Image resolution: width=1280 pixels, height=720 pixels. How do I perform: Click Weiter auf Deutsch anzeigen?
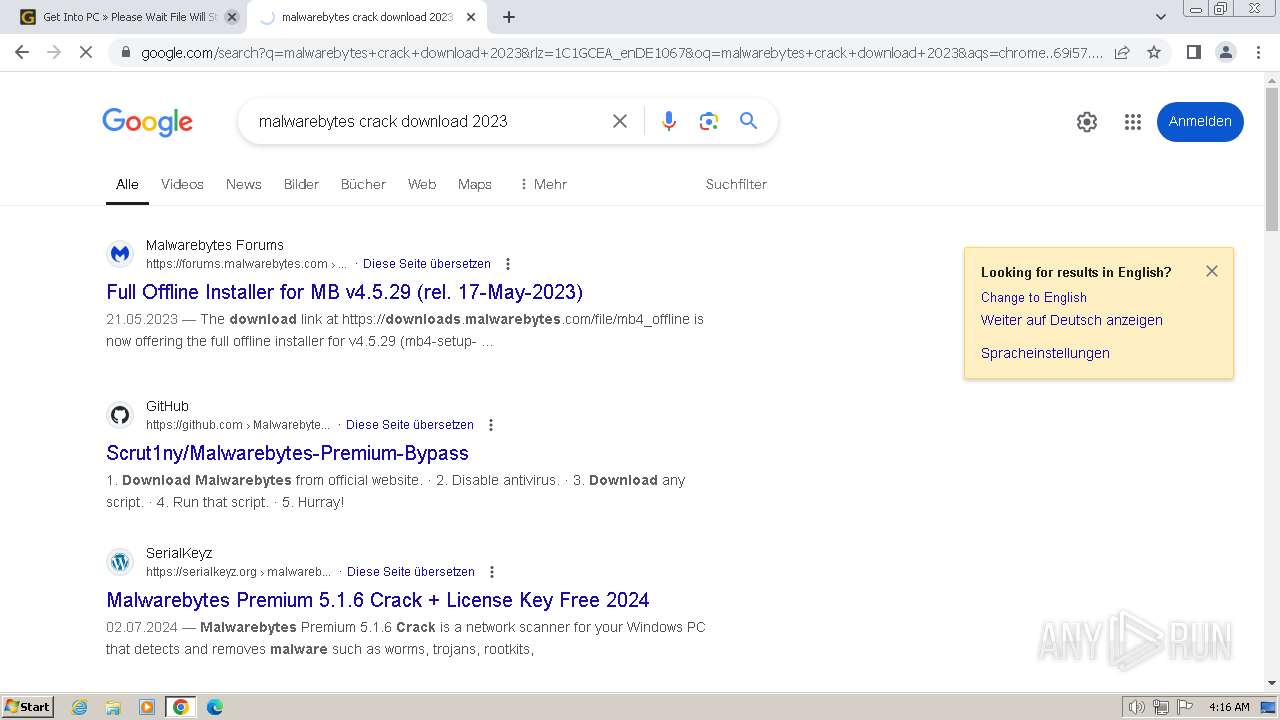coord(1072,320)
